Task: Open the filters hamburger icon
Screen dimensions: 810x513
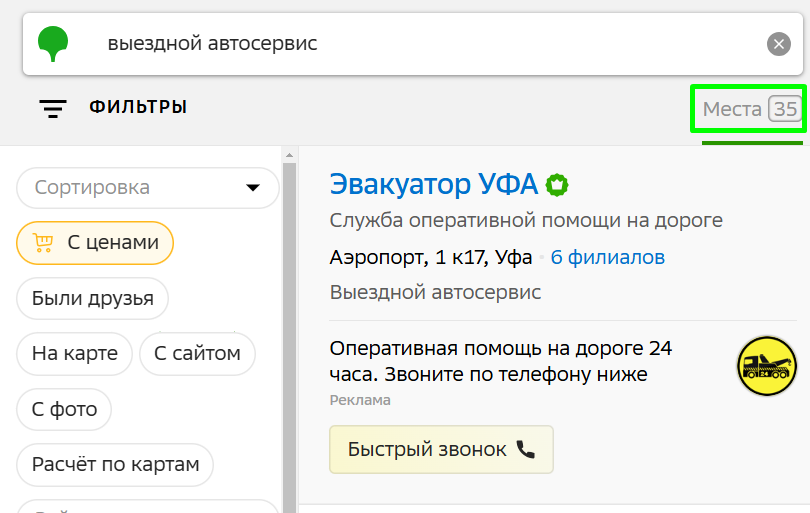Action: 53,108
